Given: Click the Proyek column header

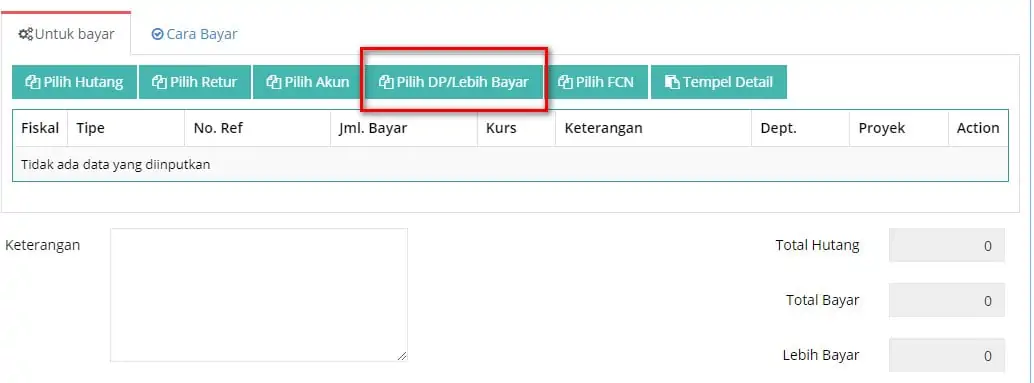Looking at the screenshot, I should [x=899, y=128].
